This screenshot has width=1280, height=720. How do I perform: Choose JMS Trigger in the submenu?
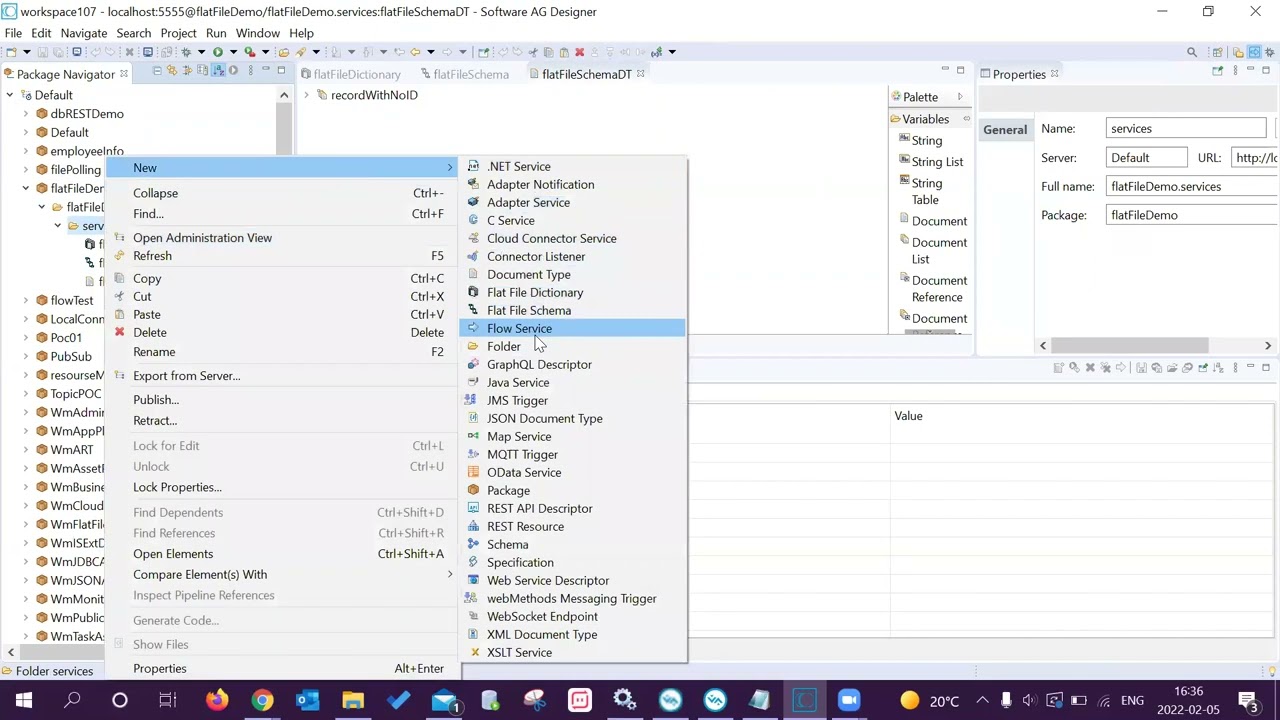click(x=573, y=400)
